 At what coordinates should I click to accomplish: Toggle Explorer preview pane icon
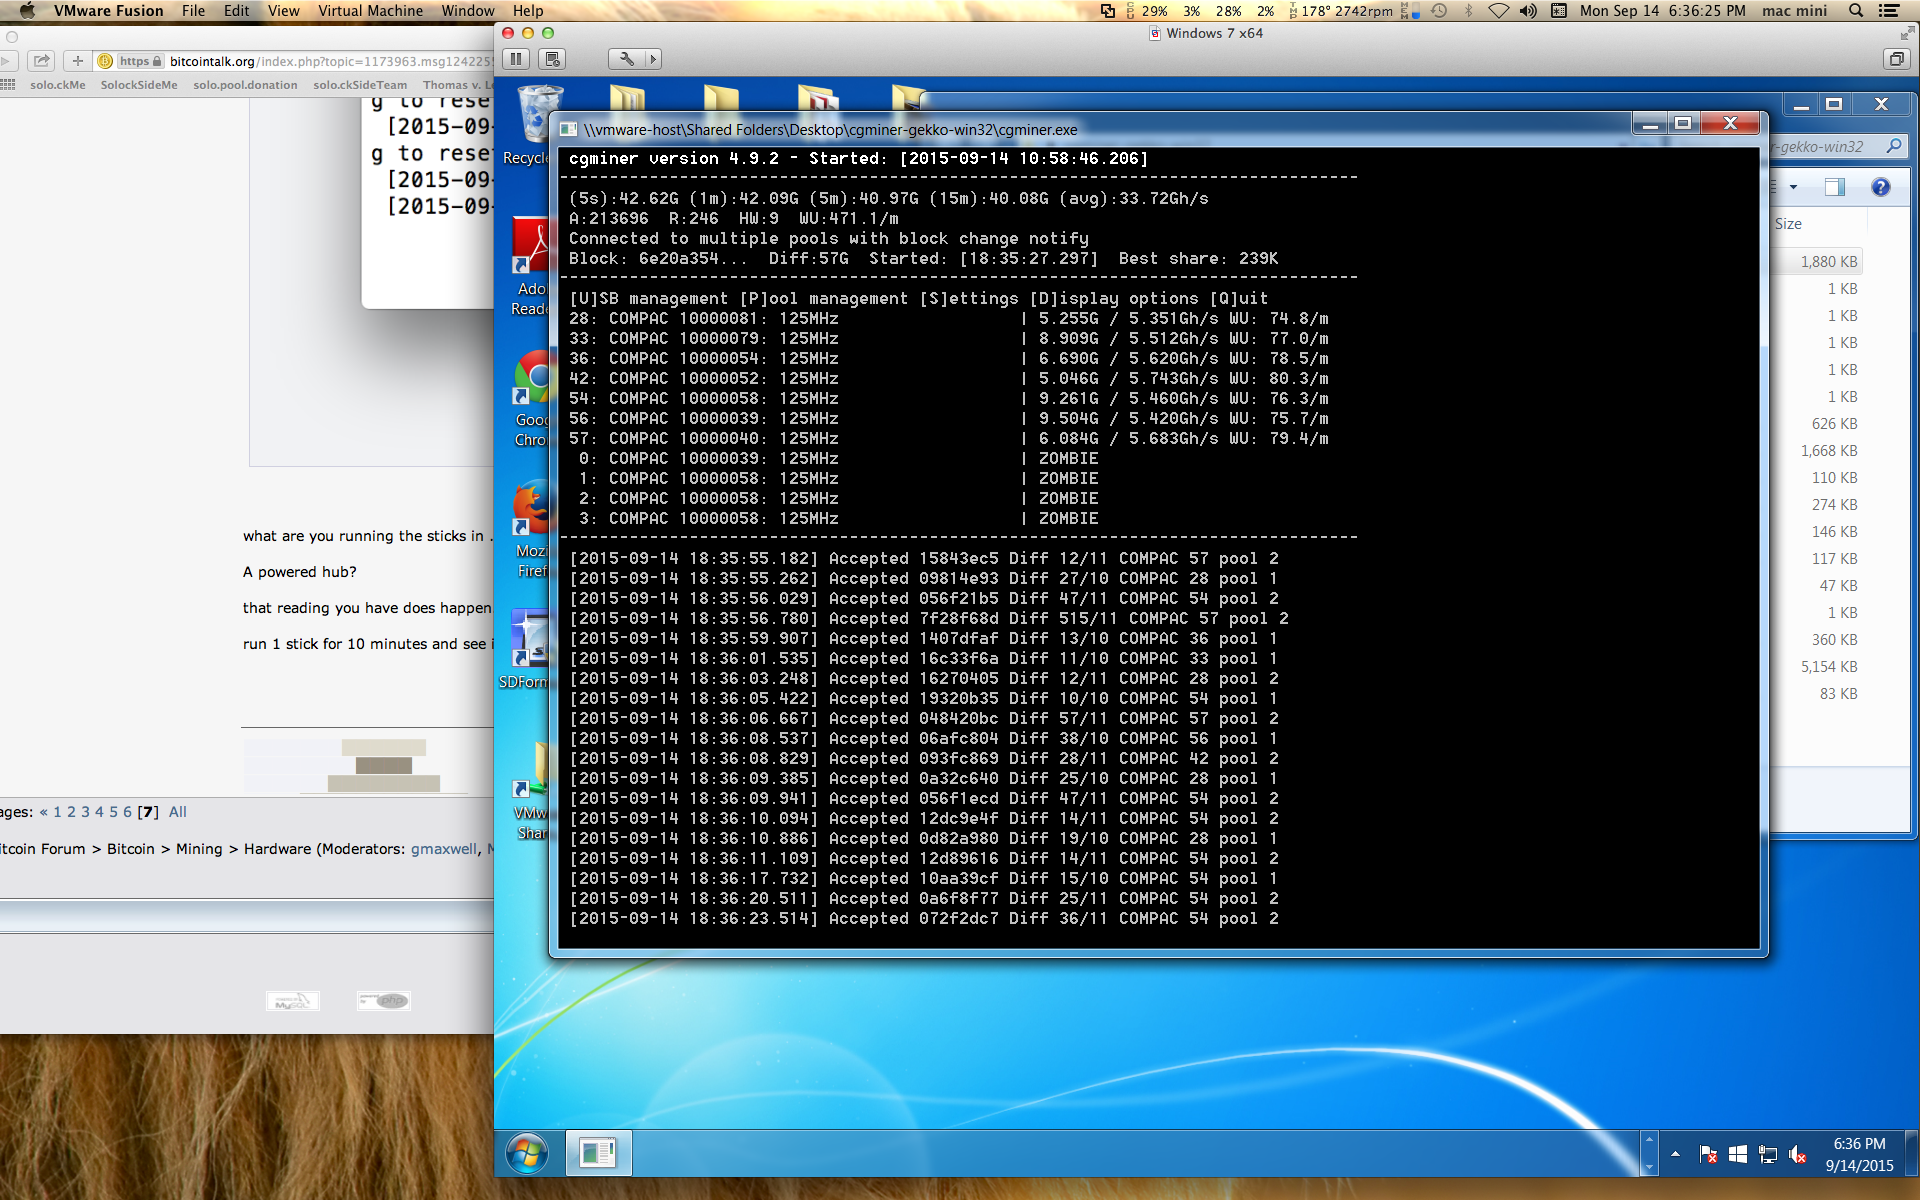point(1835,187)
